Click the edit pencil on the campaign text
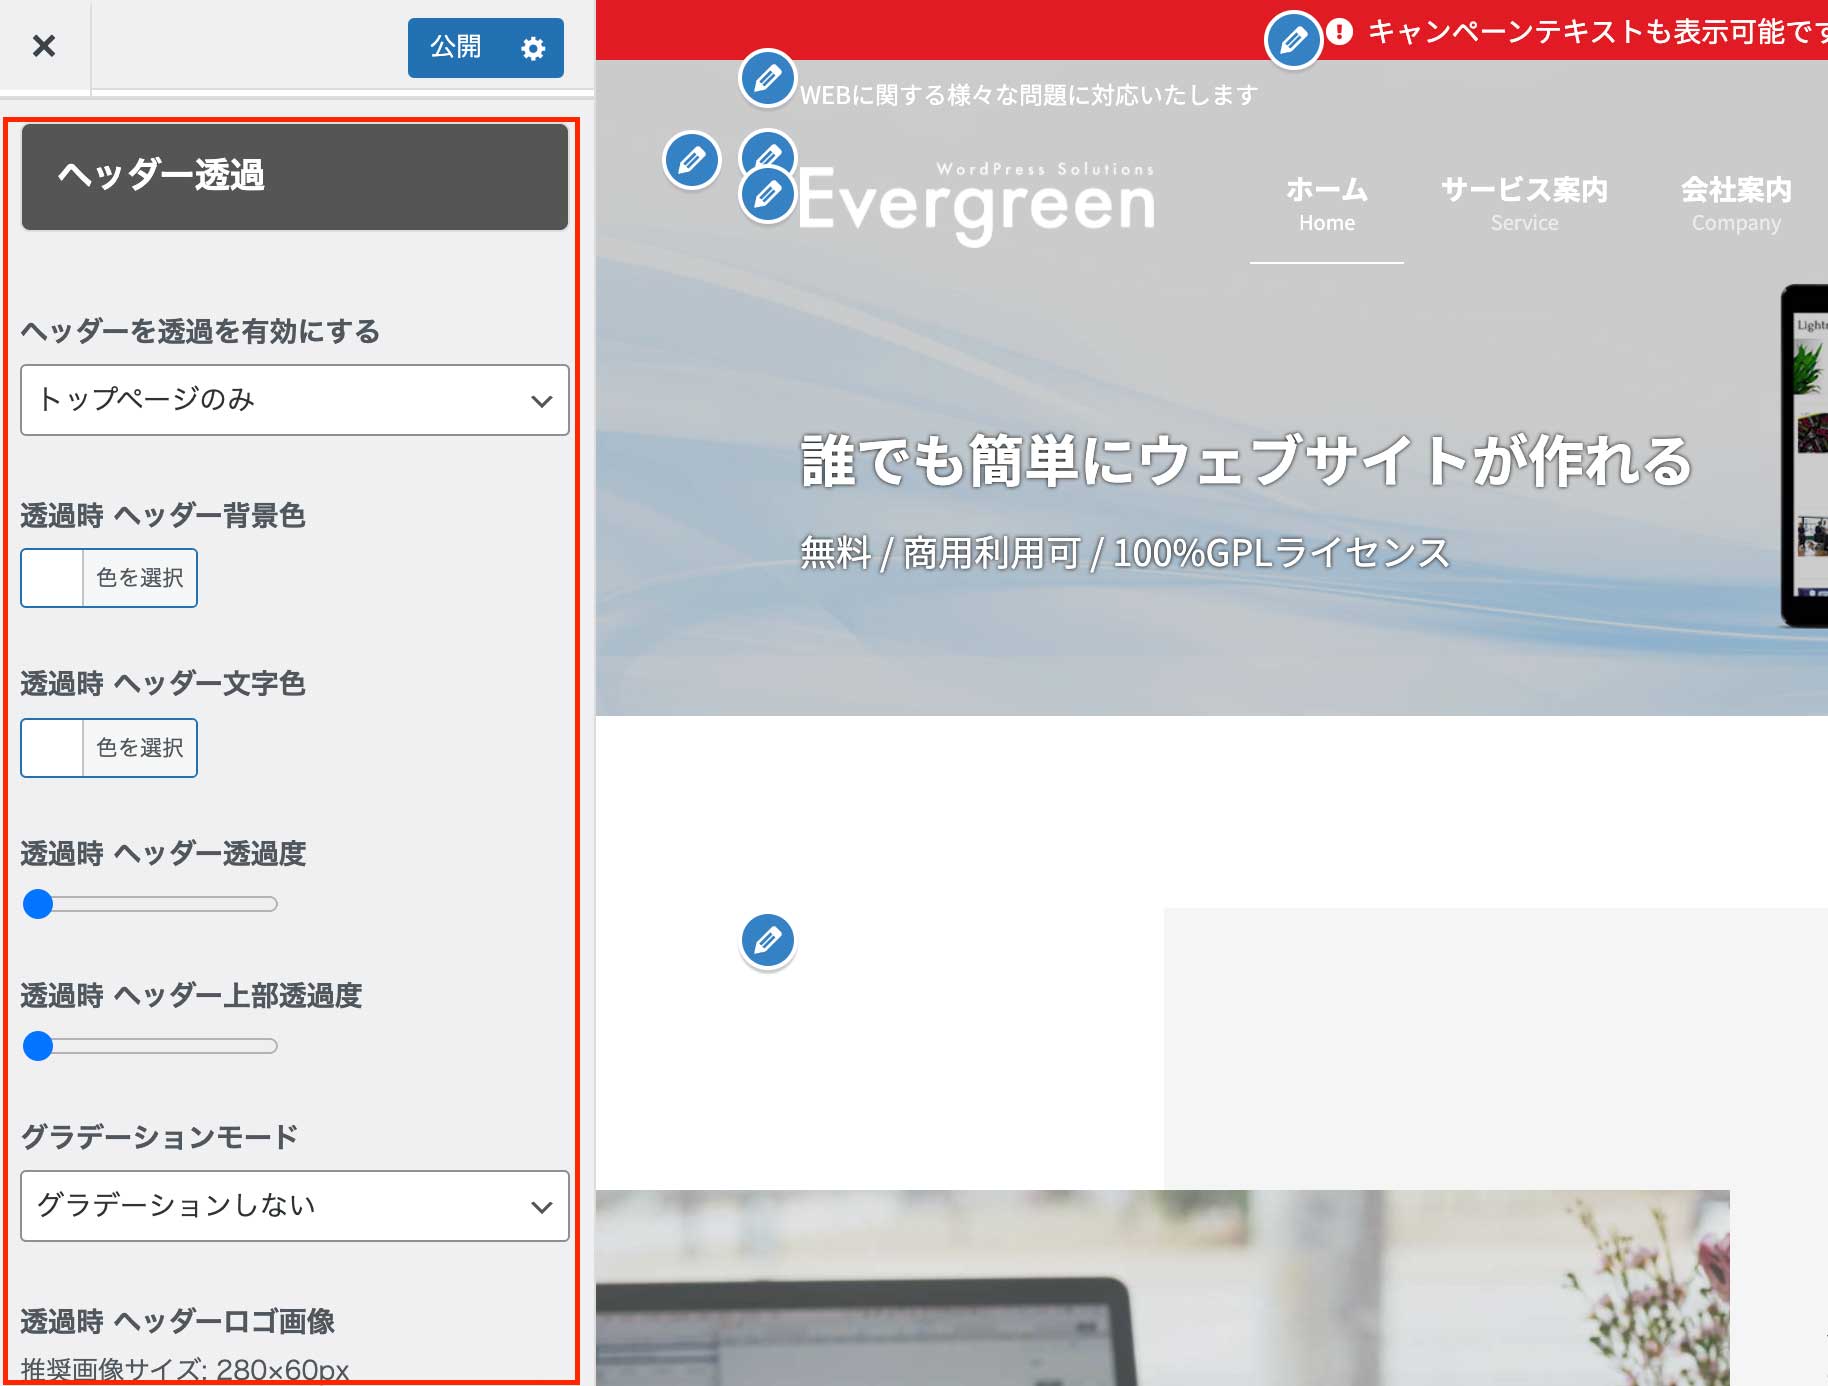 point(1293,40)
